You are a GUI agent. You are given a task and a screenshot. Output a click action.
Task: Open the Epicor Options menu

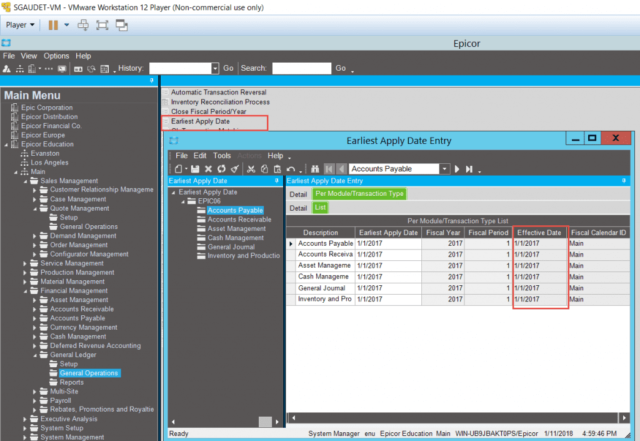coord(56,56)
